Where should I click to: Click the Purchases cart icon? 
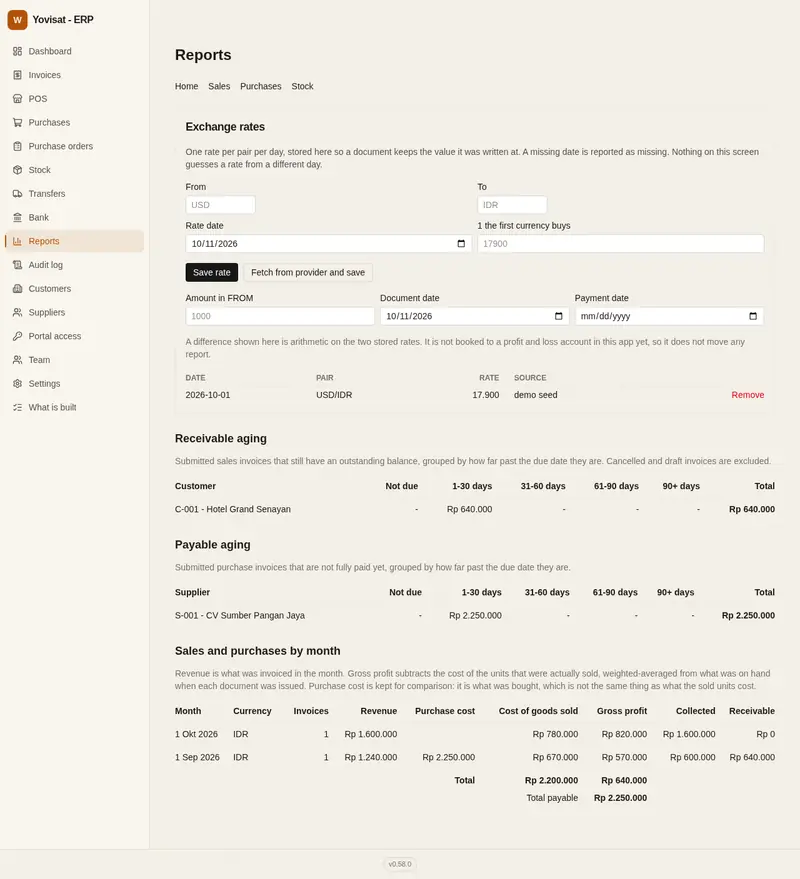pyautogui.click(x=17, y=122)
